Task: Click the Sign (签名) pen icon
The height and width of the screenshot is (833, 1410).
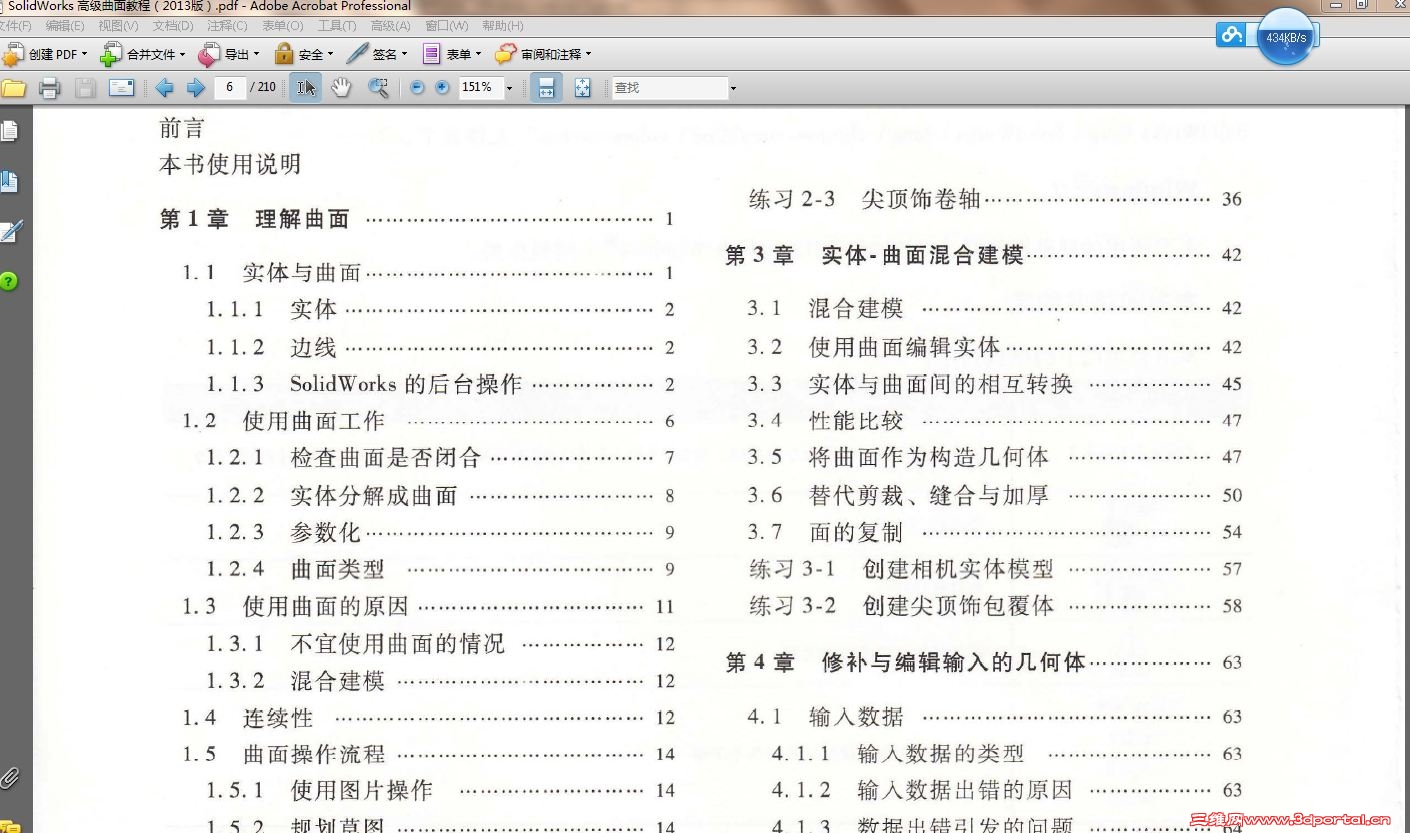Action: pos(357,54)
